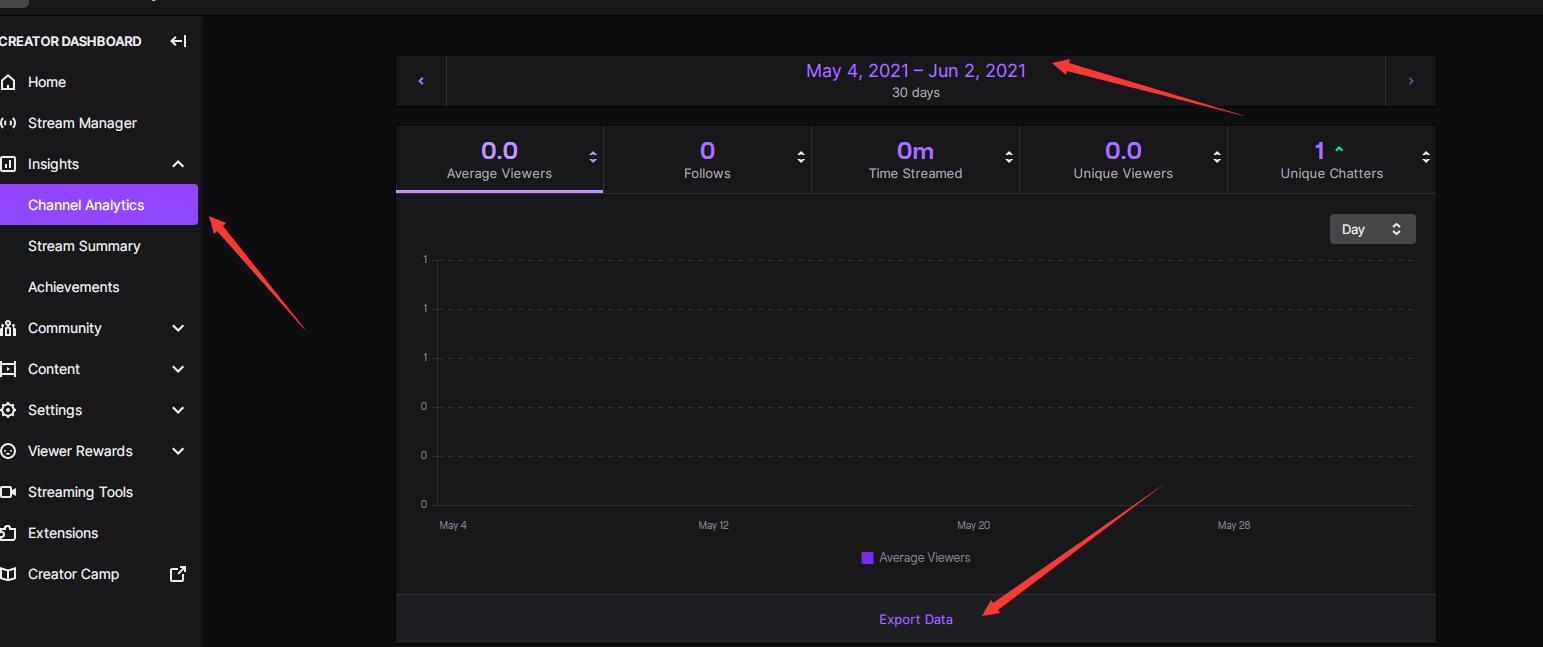Click the Extensions puzzle icon
This screenshot has height=647, width=1543.
tap(8, 533)
